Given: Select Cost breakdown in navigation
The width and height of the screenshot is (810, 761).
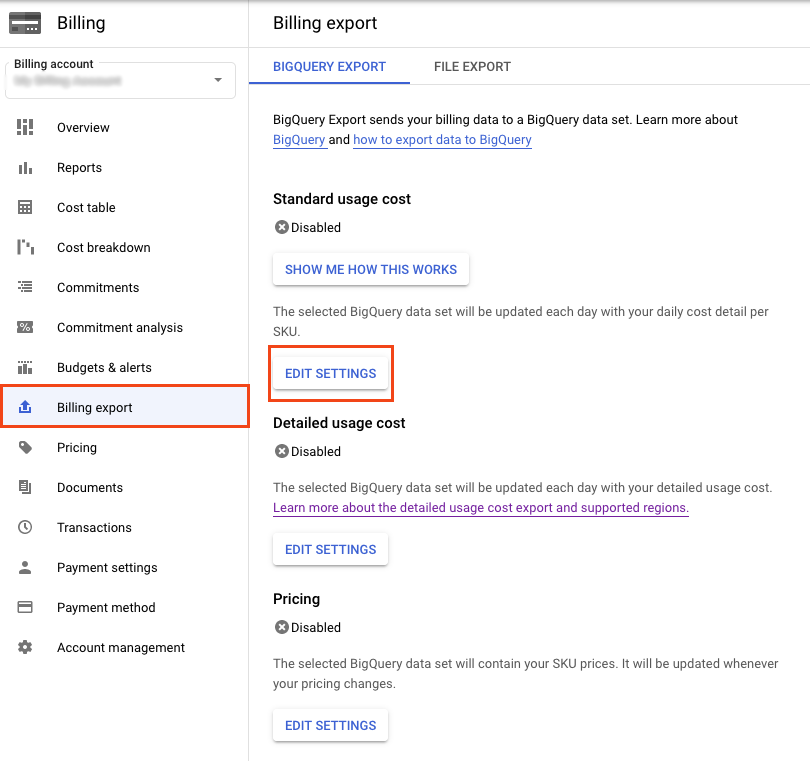Looking at the screenshot, I should 124,247.
